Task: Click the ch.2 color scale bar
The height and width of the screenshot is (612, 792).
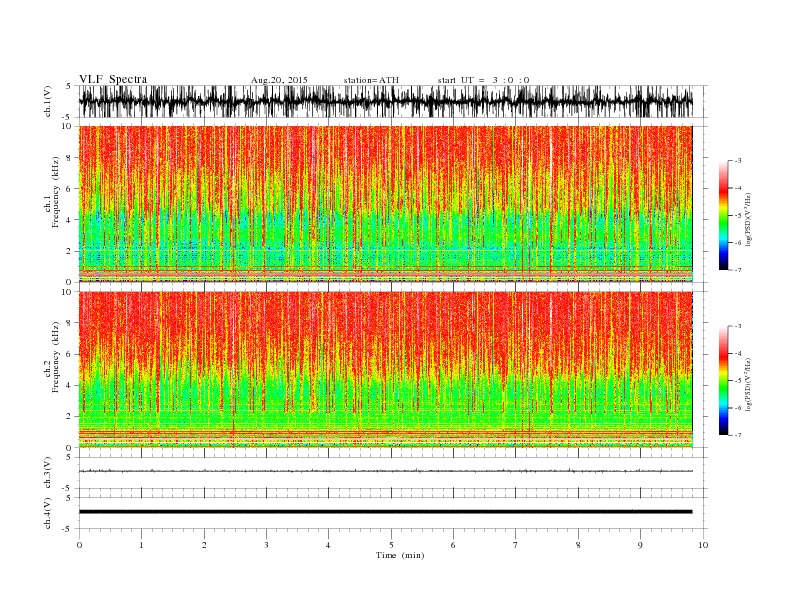Action: 723,380
